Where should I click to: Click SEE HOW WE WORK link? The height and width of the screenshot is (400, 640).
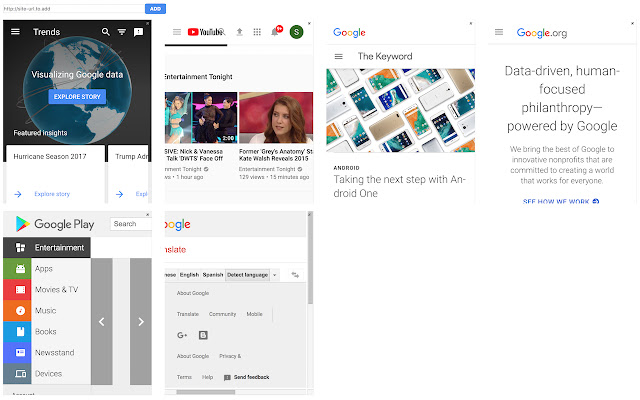(x=561, y=201)
